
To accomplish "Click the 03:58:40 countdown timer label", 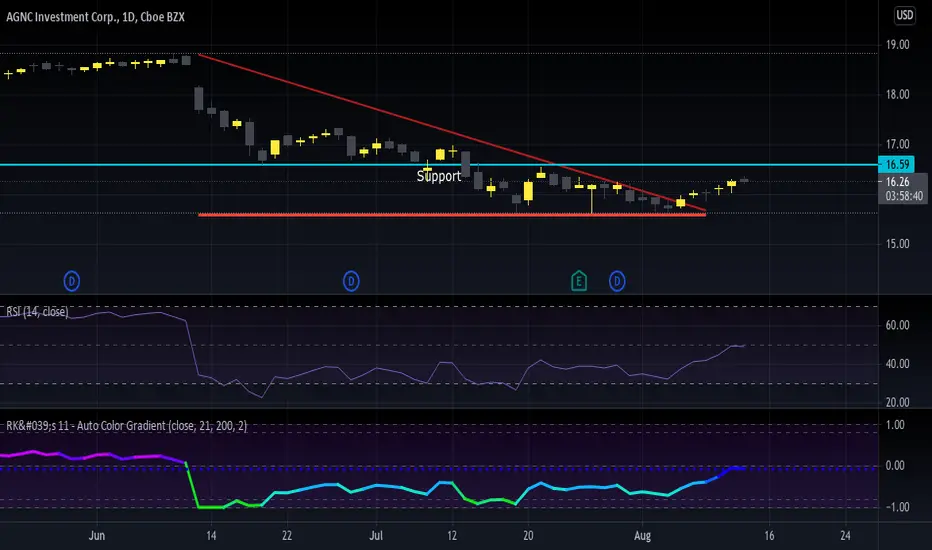I will click(904, 196).
